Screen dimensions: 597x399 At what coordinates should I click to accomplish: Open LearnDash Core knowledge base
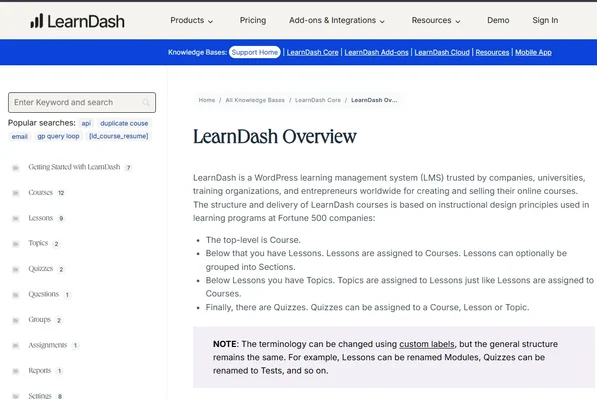coord(313,53)
